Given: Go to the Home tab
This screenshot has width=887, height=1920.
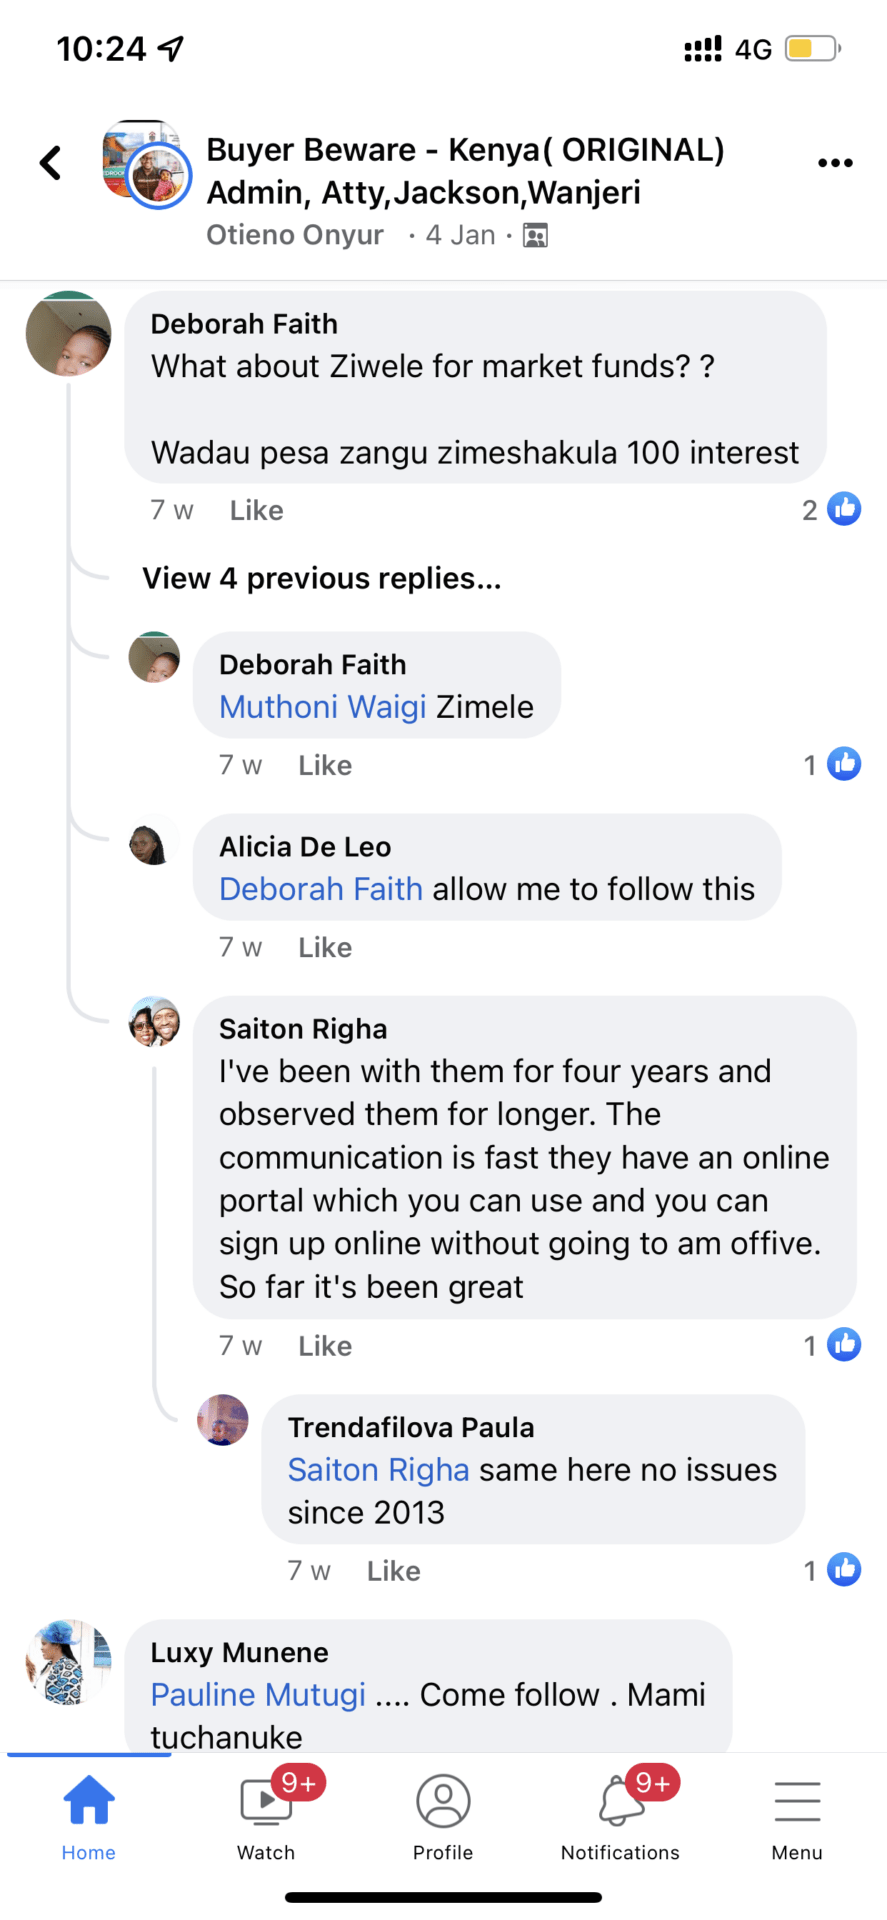Looking at the screenshot, I should [x=89, y=1817].
